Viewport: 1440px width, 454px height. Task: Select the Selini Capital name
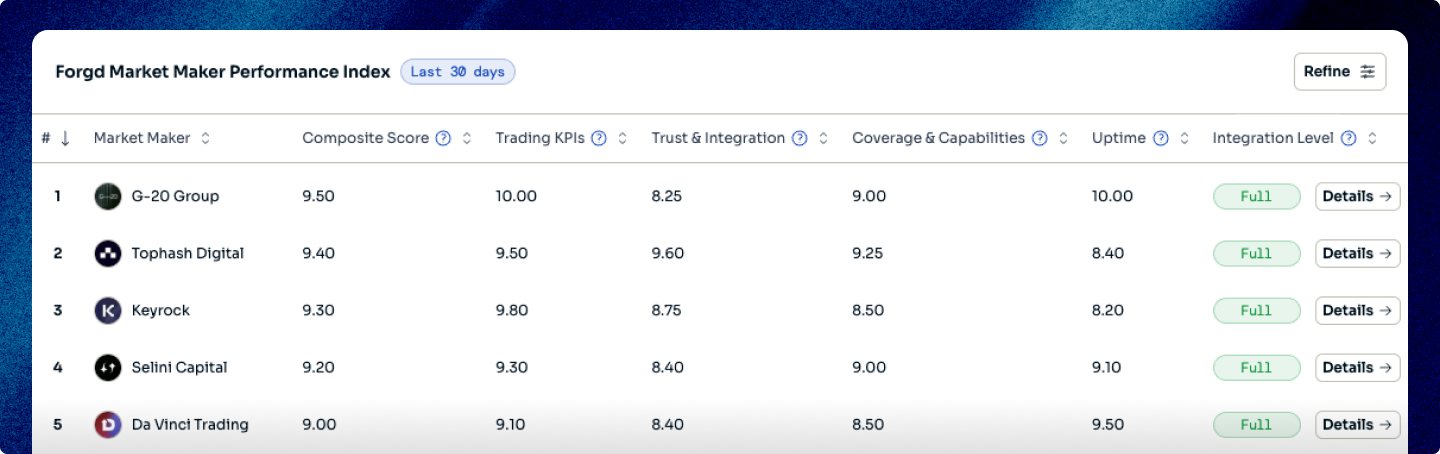coord(179,368)
